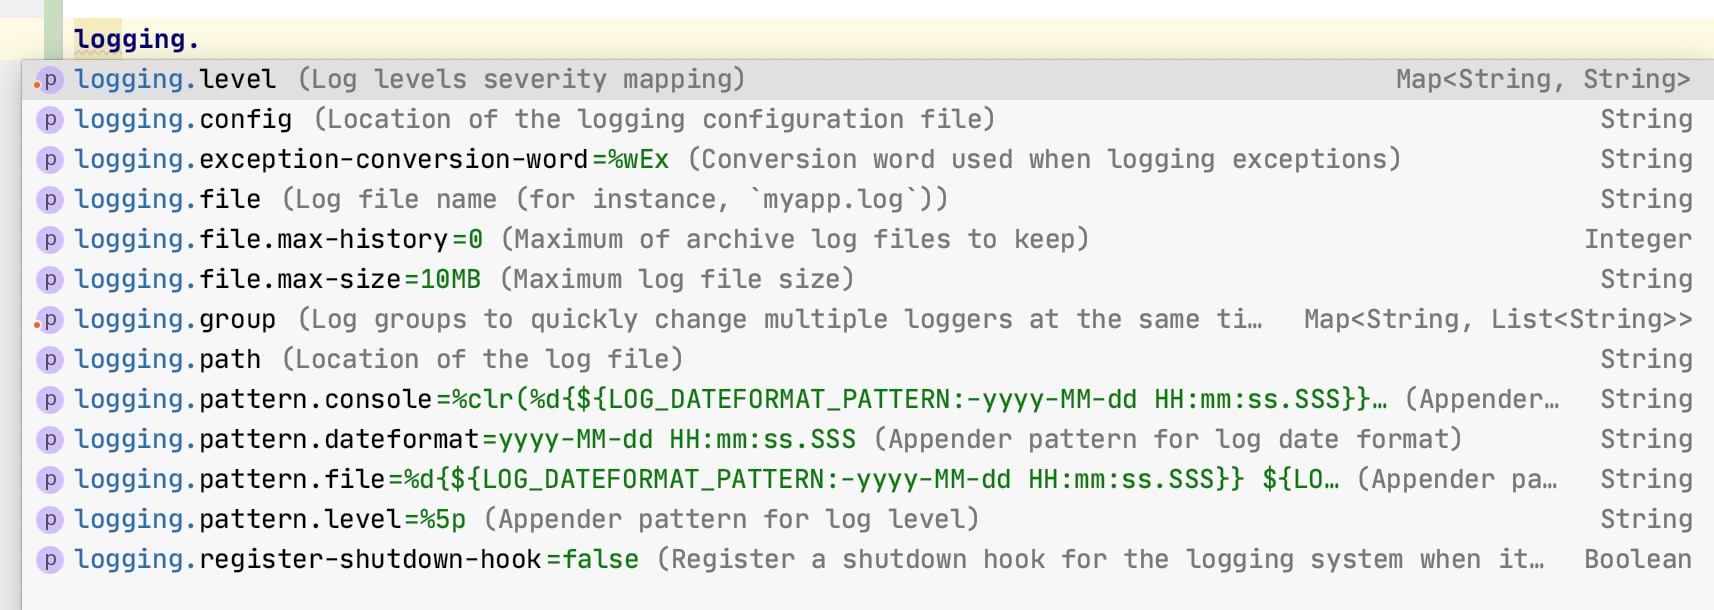Viewport: 1714px width, 610px height.
Task: Click property icon beside logging.register-shutdown-hook
Action: (49, 560)
